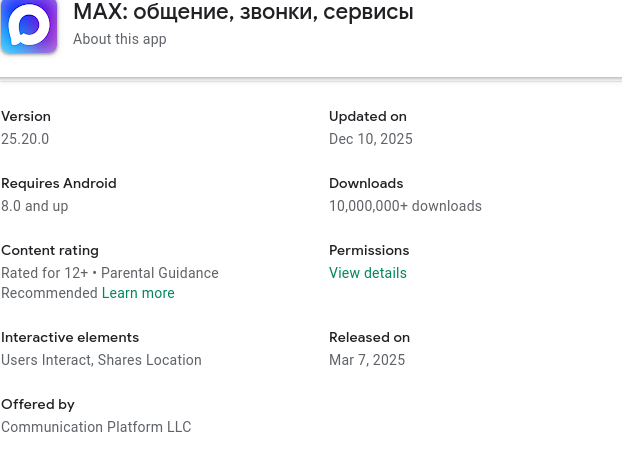Click the MAX app icon
Viewport: 622px width, 457px height.
29,25
